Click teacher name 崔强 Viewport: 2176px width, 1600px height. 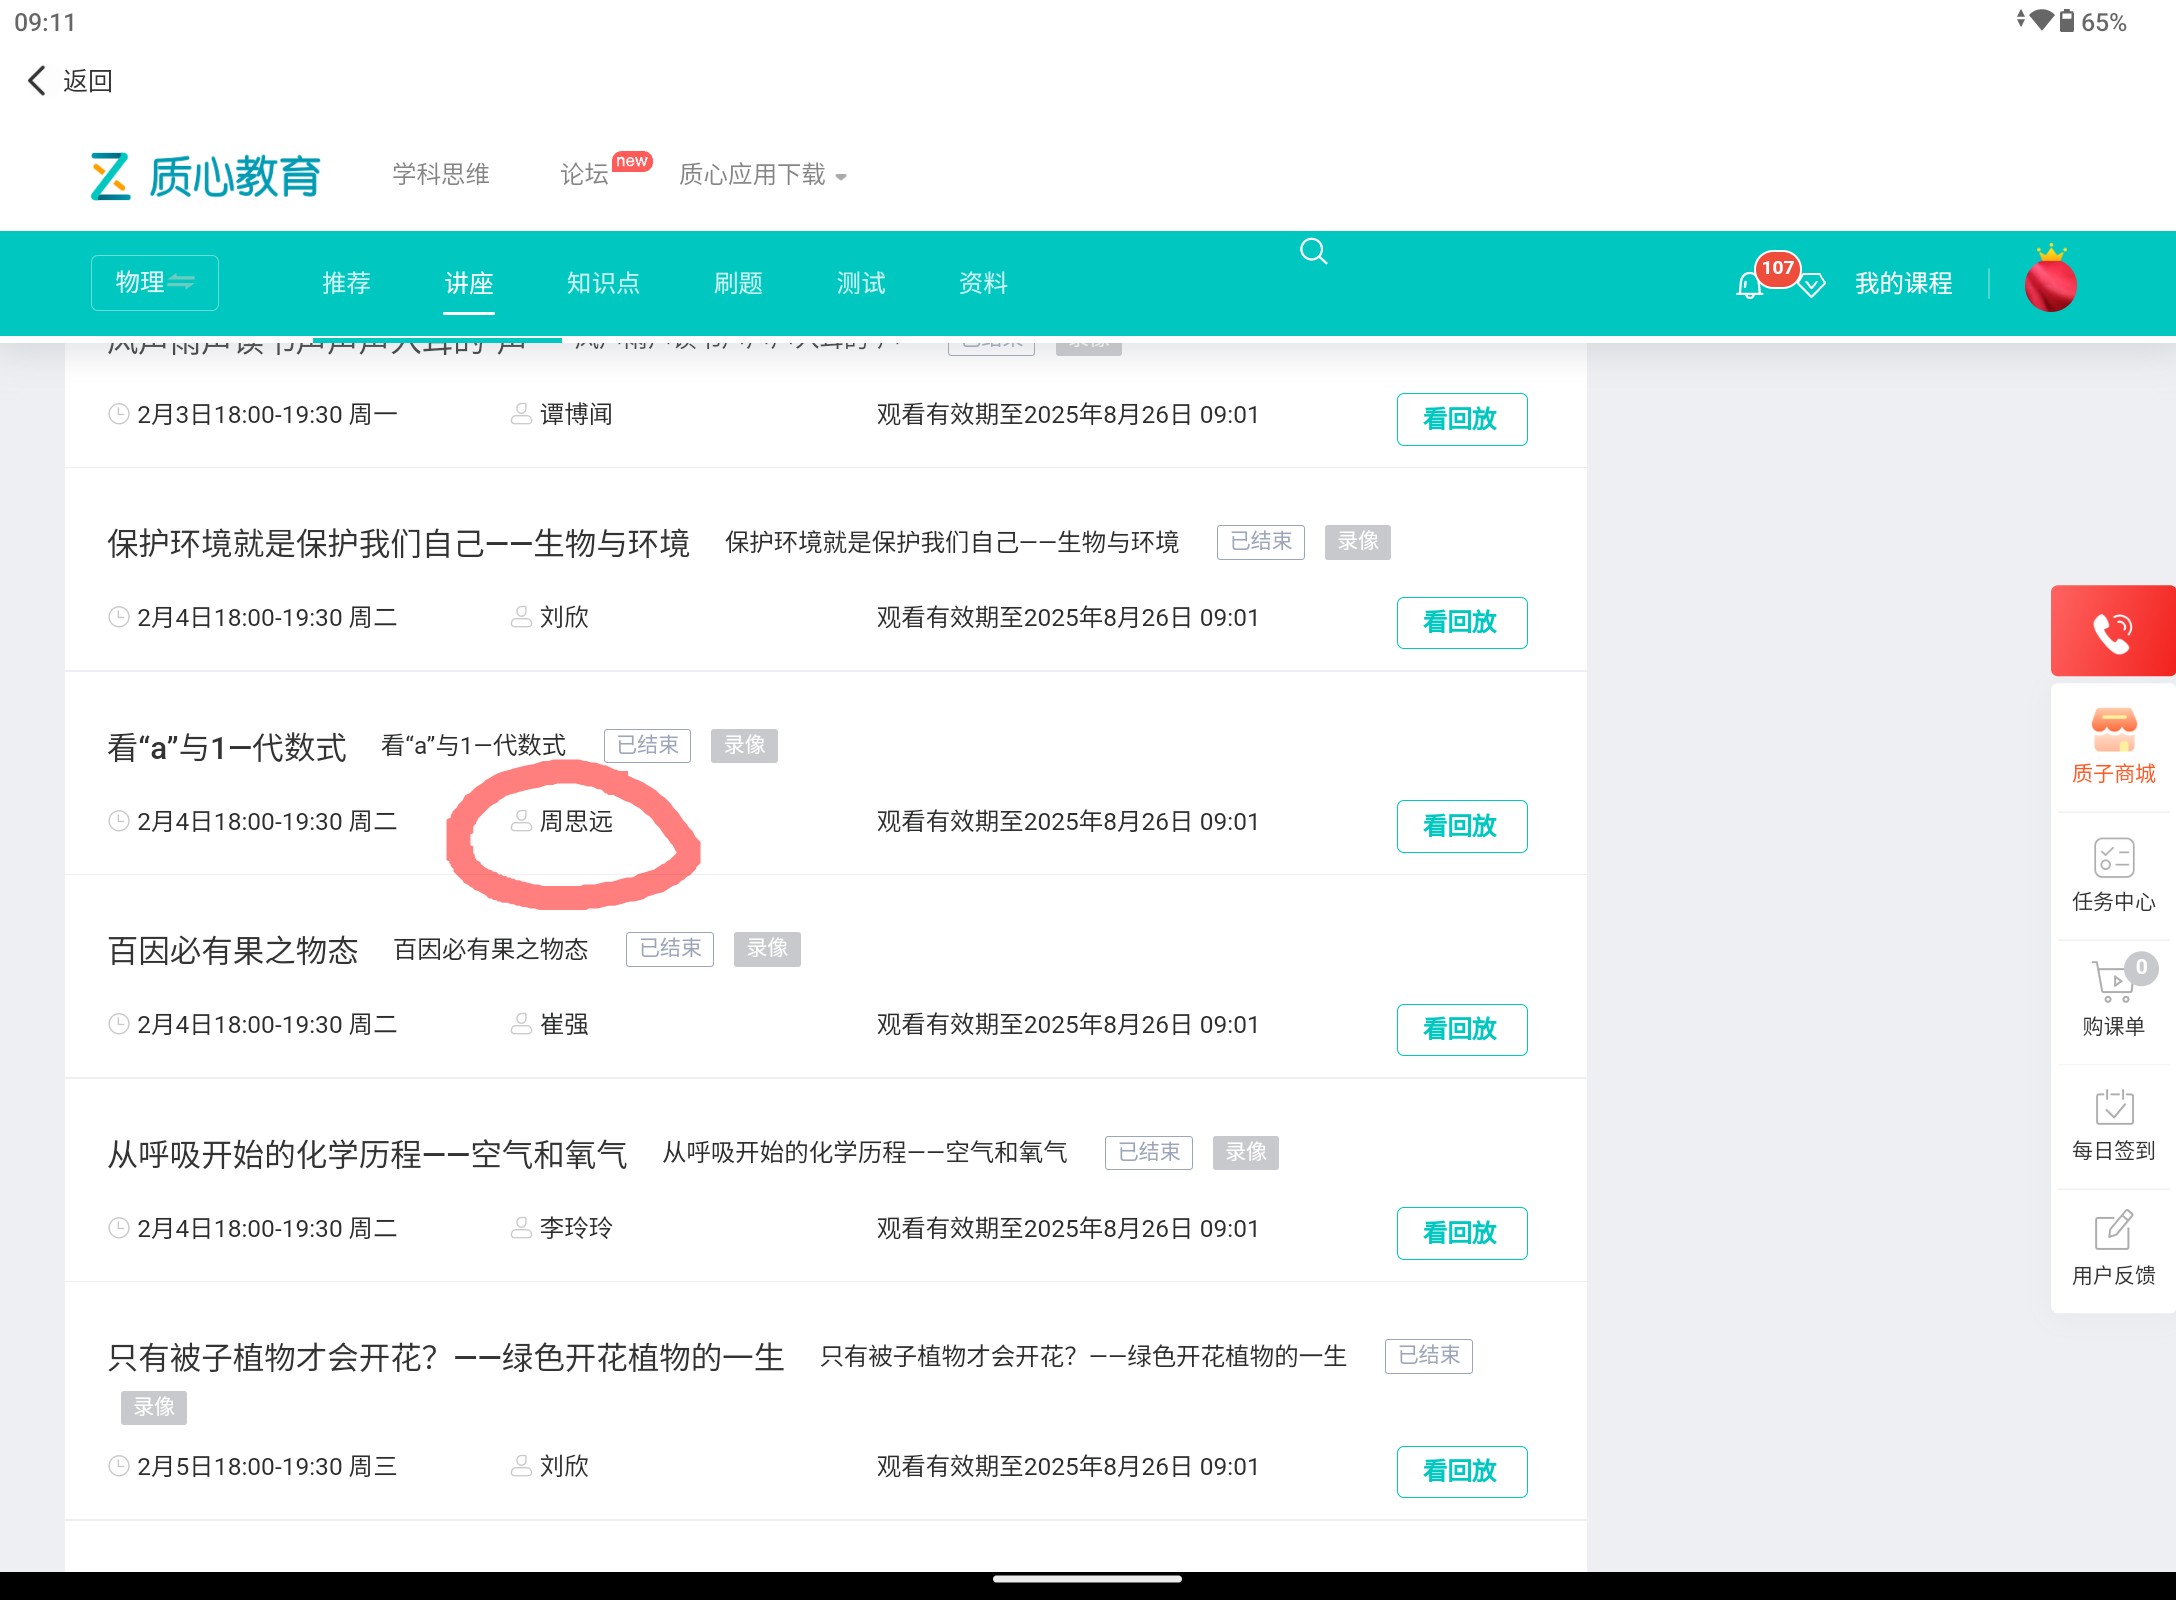(564, 1024)
